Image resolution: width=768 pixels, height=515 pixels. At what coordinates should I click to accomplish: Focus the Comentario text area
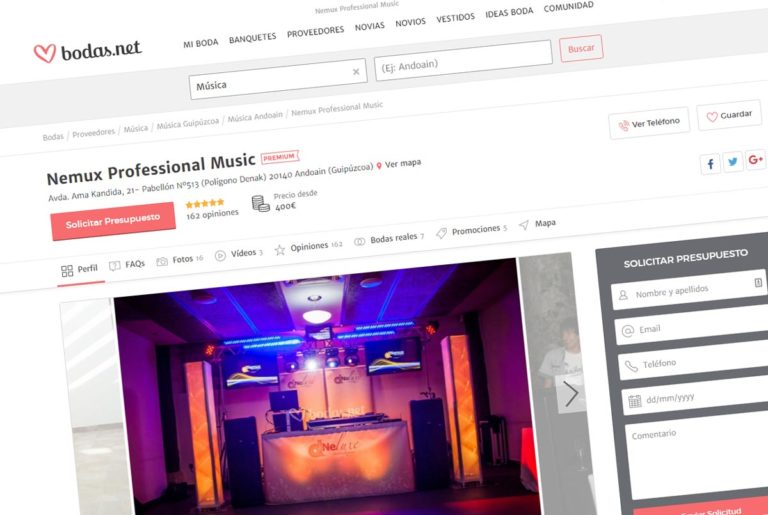click(x=698, y=457)
